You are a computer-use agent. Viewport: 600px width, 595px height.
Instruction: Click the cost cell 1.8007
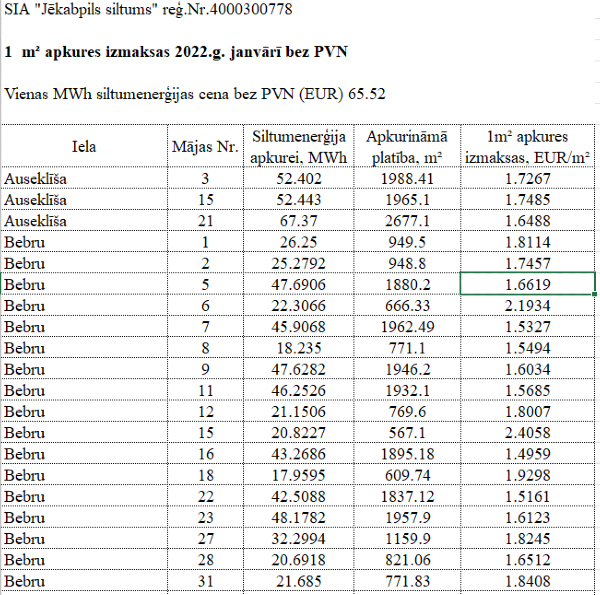point(528,411)
